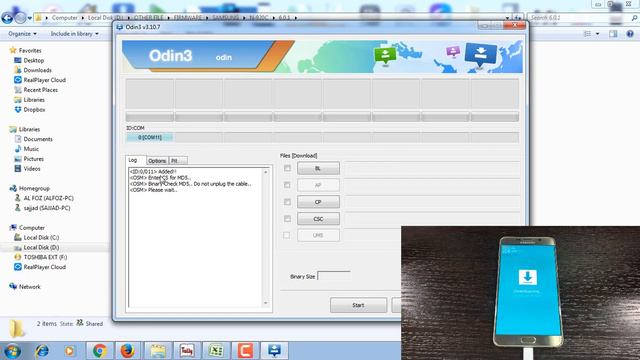Open Camtasia recorder taskbar icon
Viewport: 640px width, 360px height.
245,351
